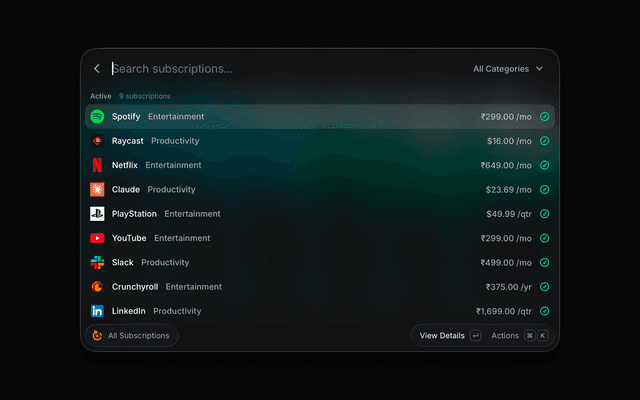Click the Crunchyroll logo icon
The image size is (640, 400).
(97, 287)
